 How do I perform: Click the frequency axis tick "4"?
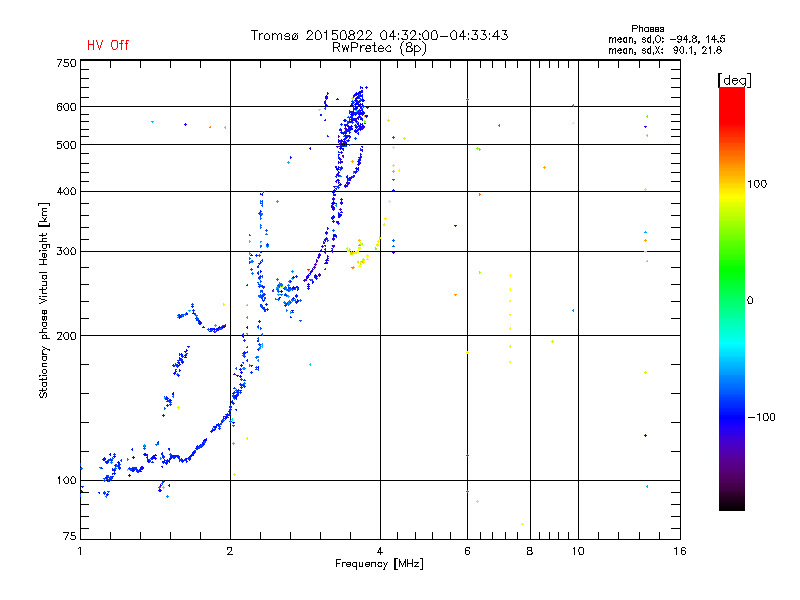click(380, 551)
